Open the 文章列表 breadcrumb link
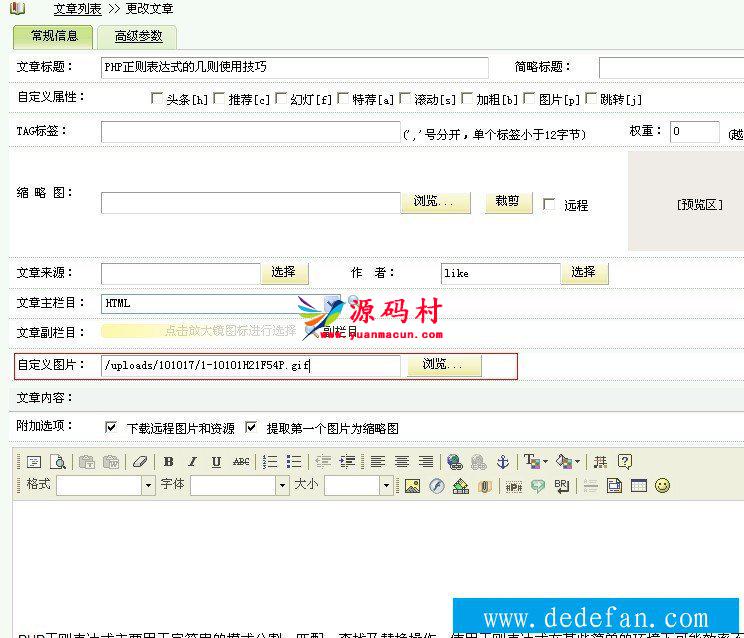 (x=77, y=9)
